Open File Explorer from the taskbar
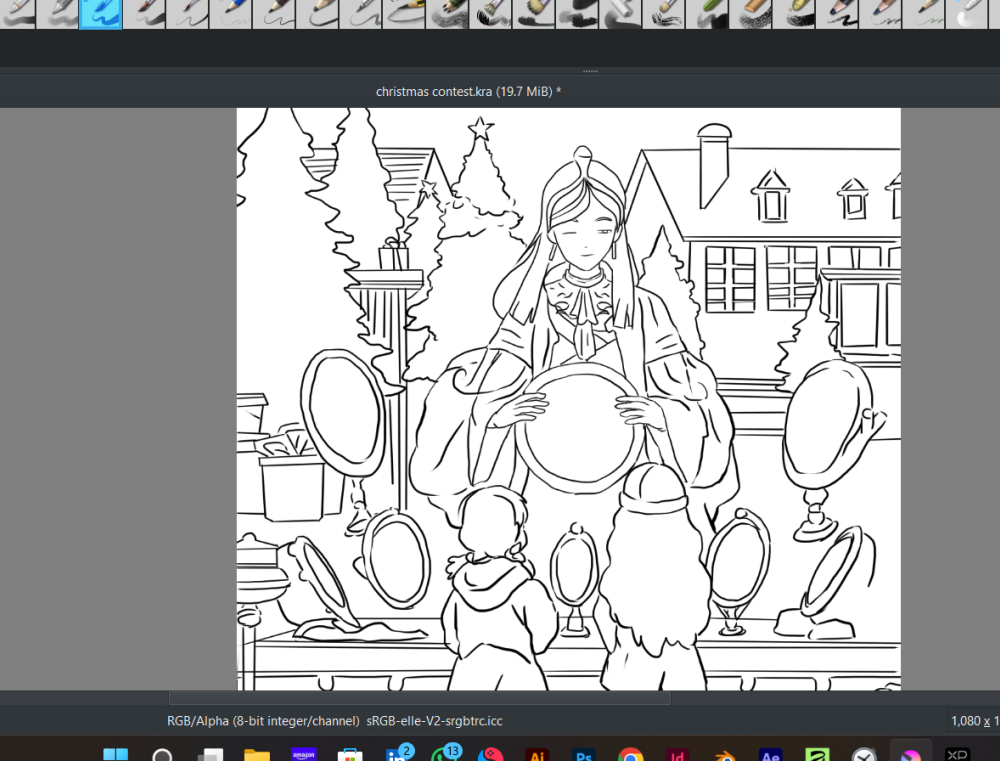 click(257, 756)
